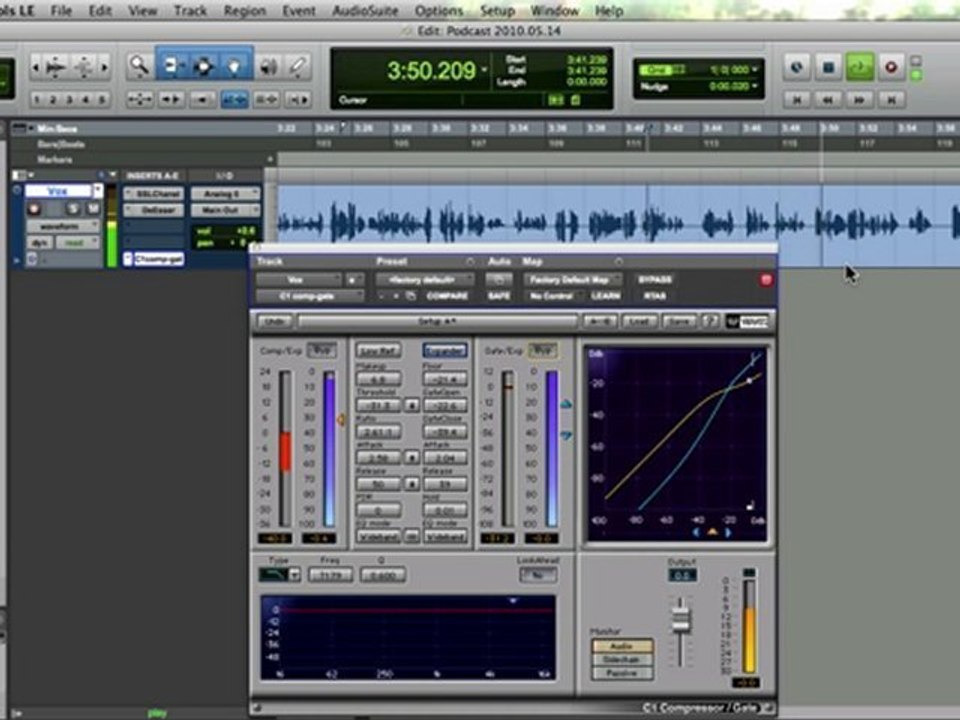Open the factory default preset dropdown
The height and width of the screenshot is (720, 960).
coord(425,280)
